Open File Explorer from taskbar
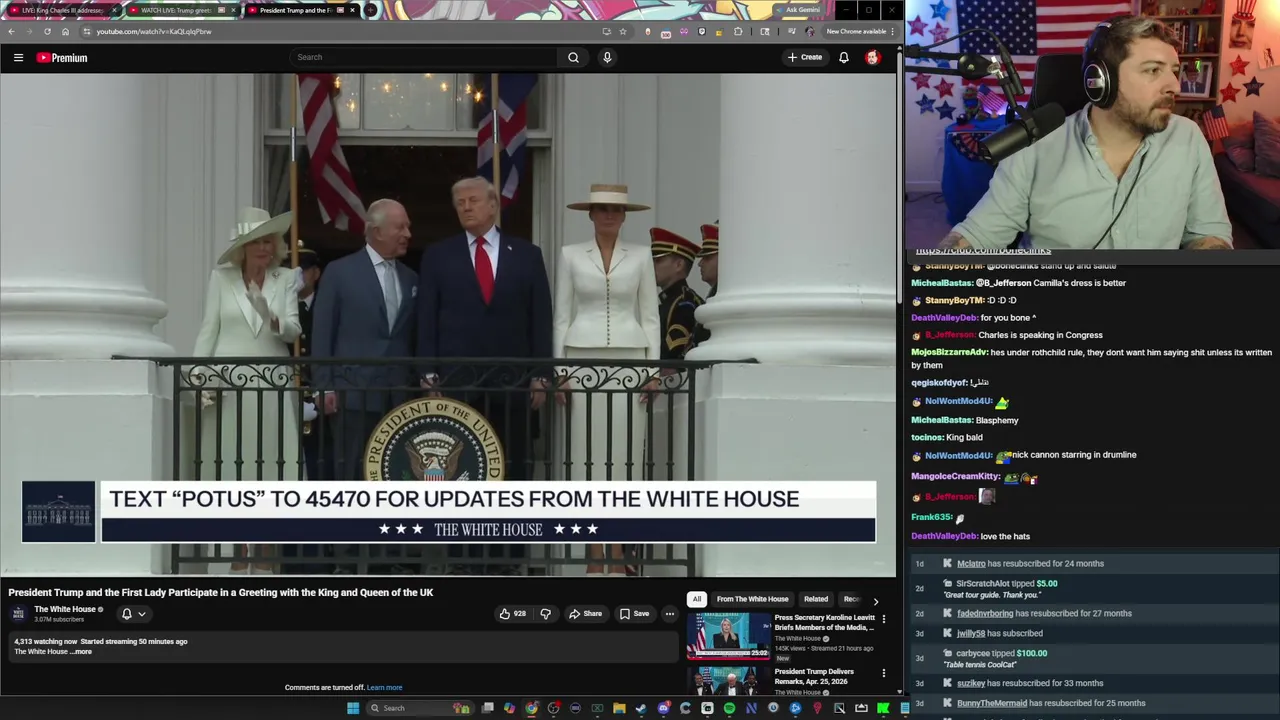1280x720 pixels. point(619,708)
